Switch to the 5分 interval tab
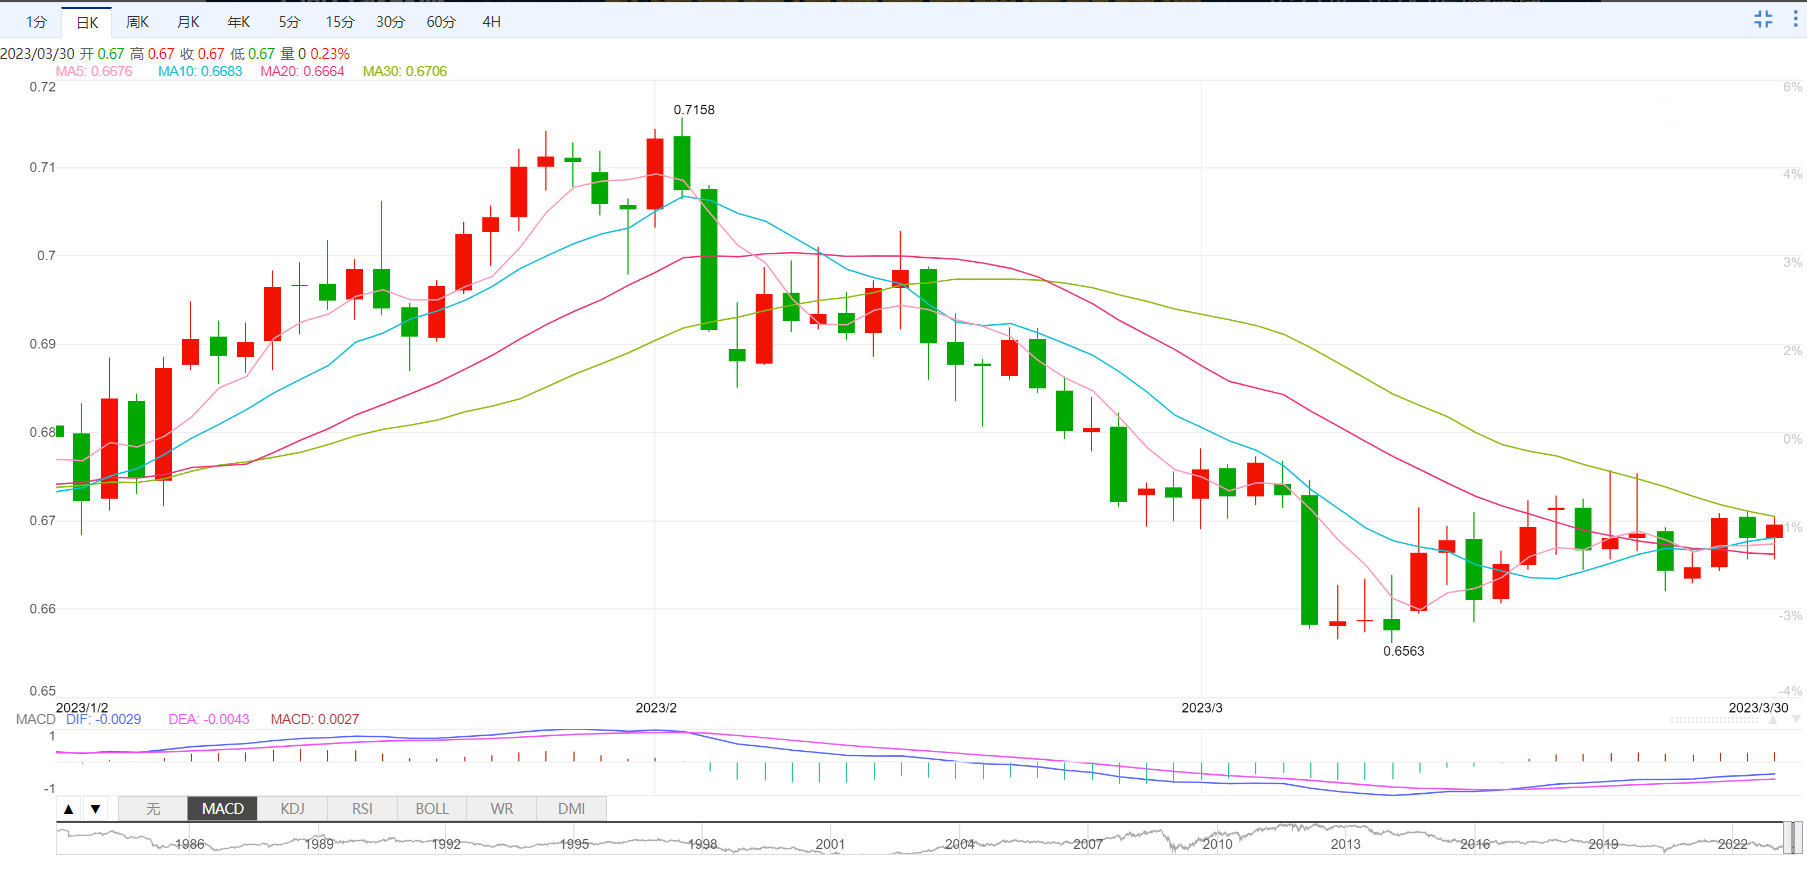1807x891 pixels. click(289, 21)
